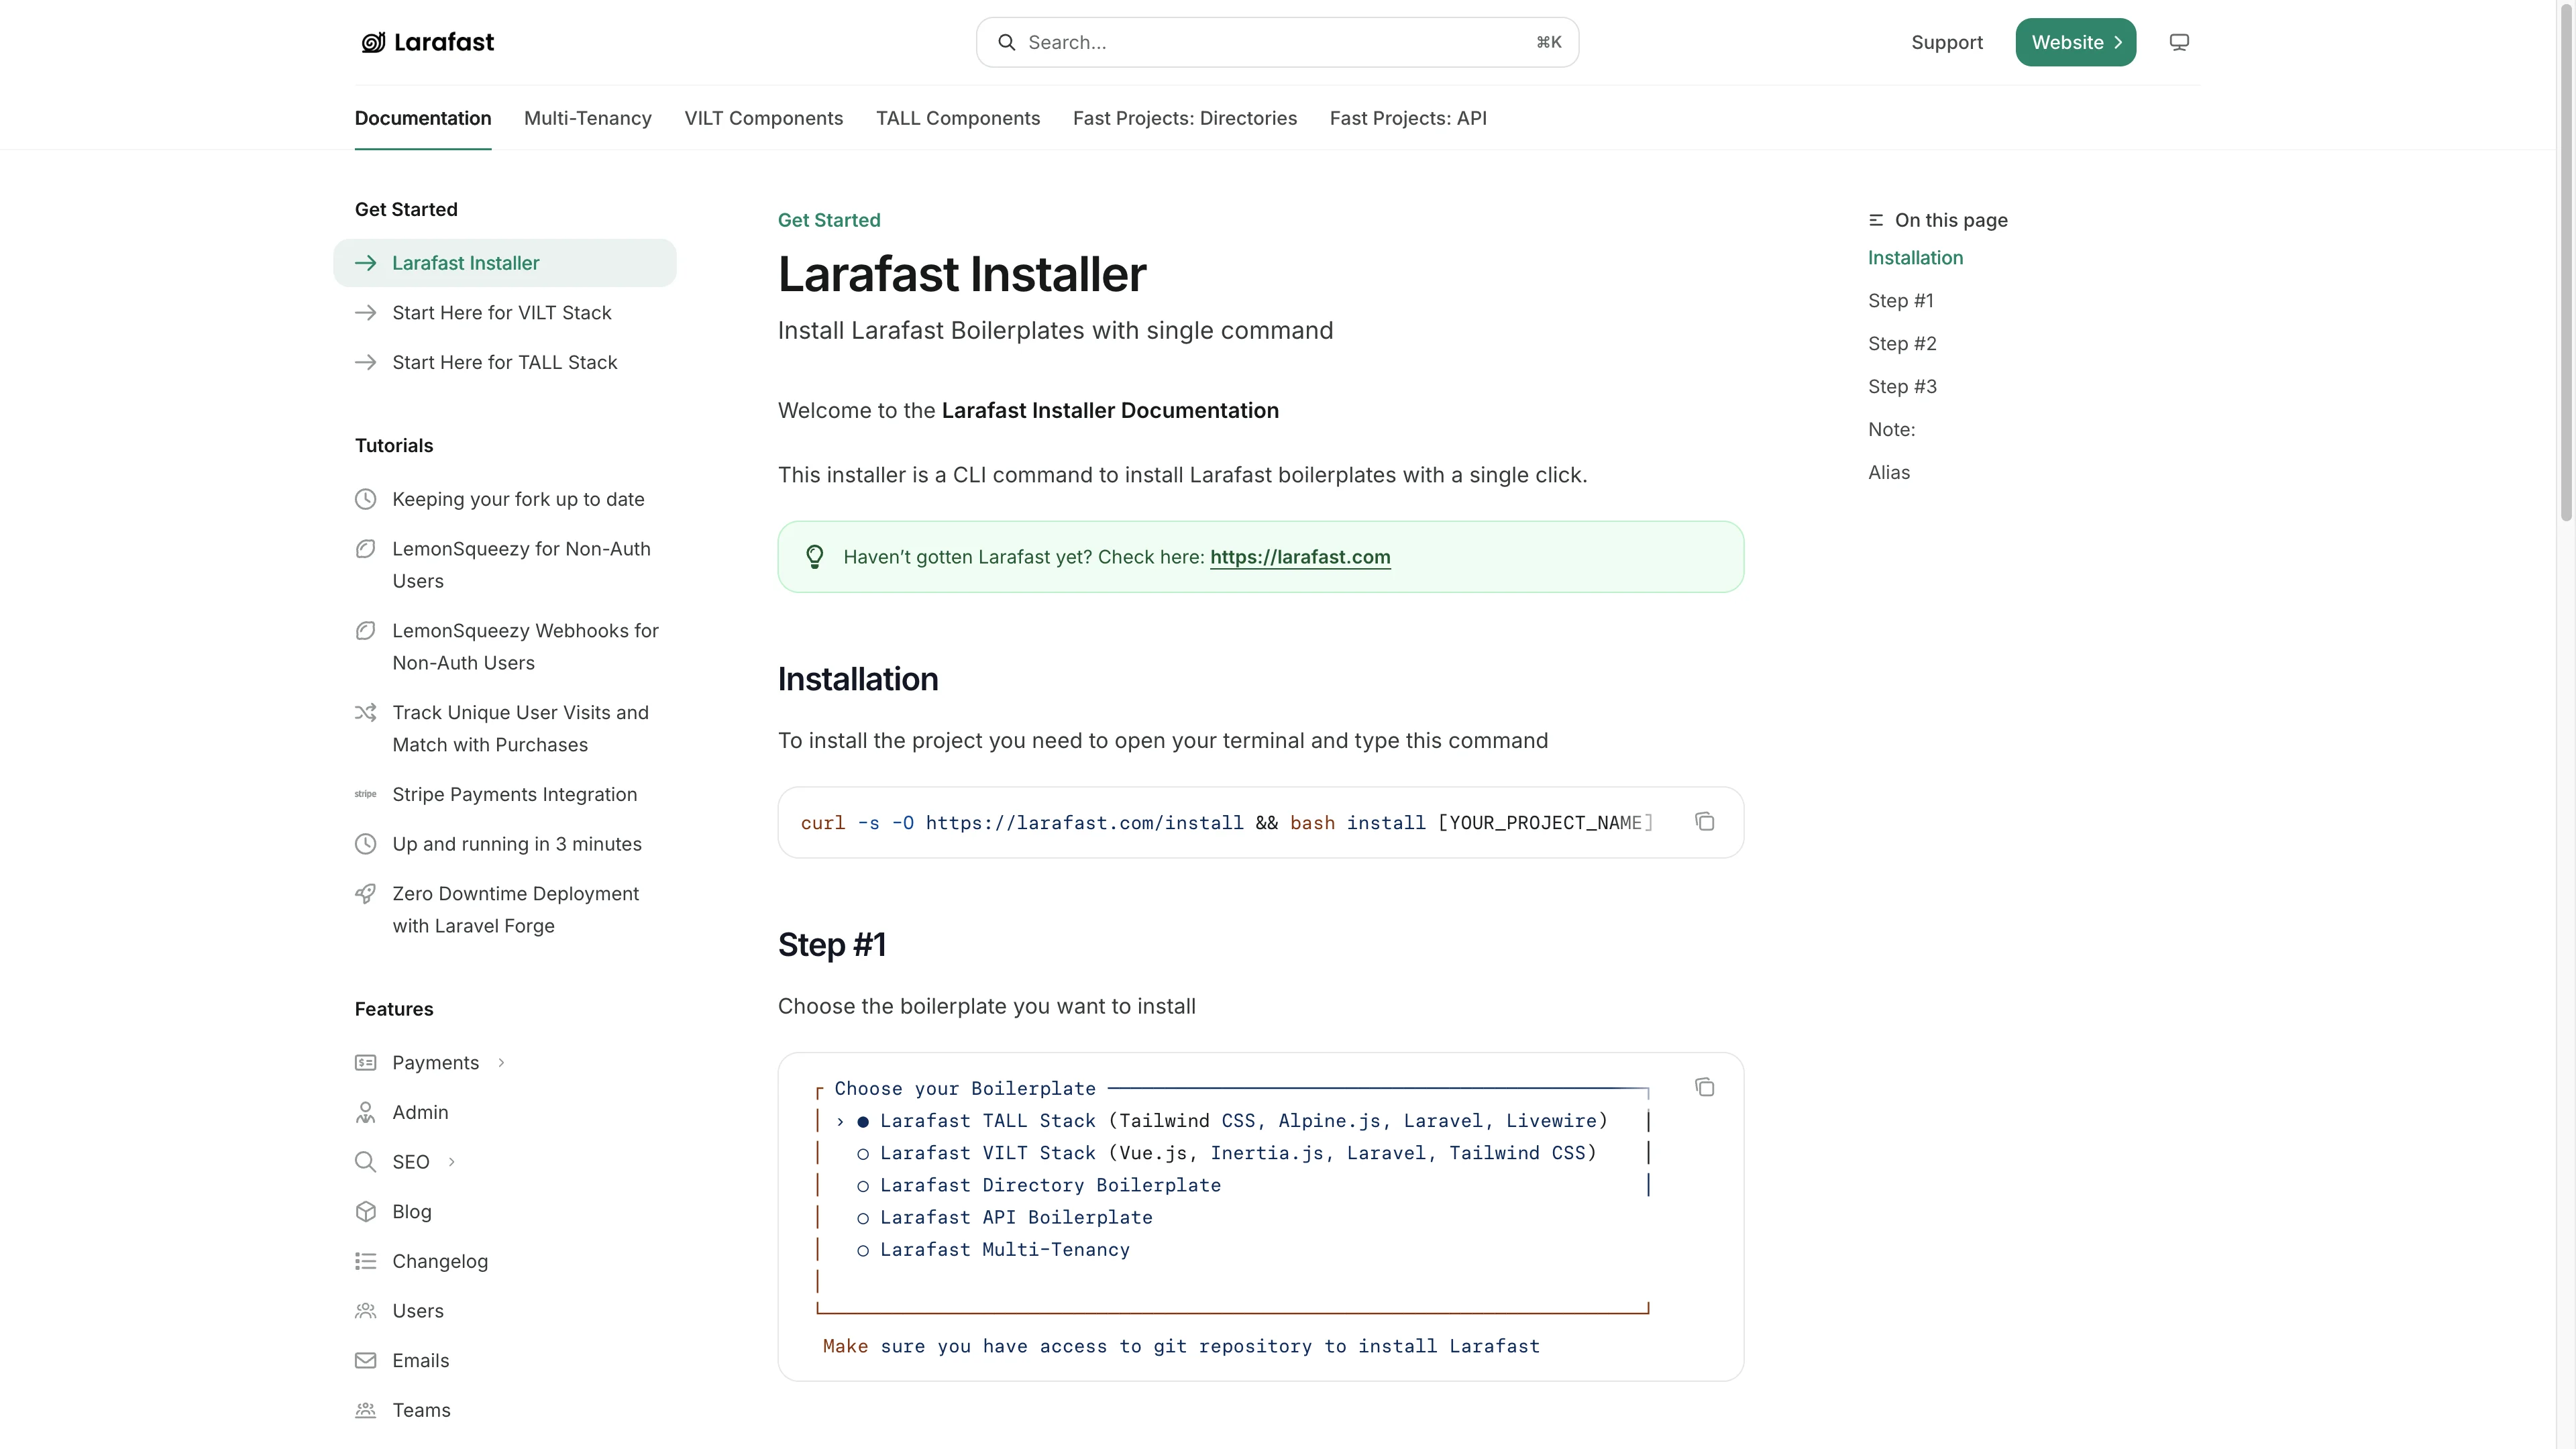2576x1449 pixels.
Task: Switch to the Multi-Tenancy tab
Action: [588, 118]
